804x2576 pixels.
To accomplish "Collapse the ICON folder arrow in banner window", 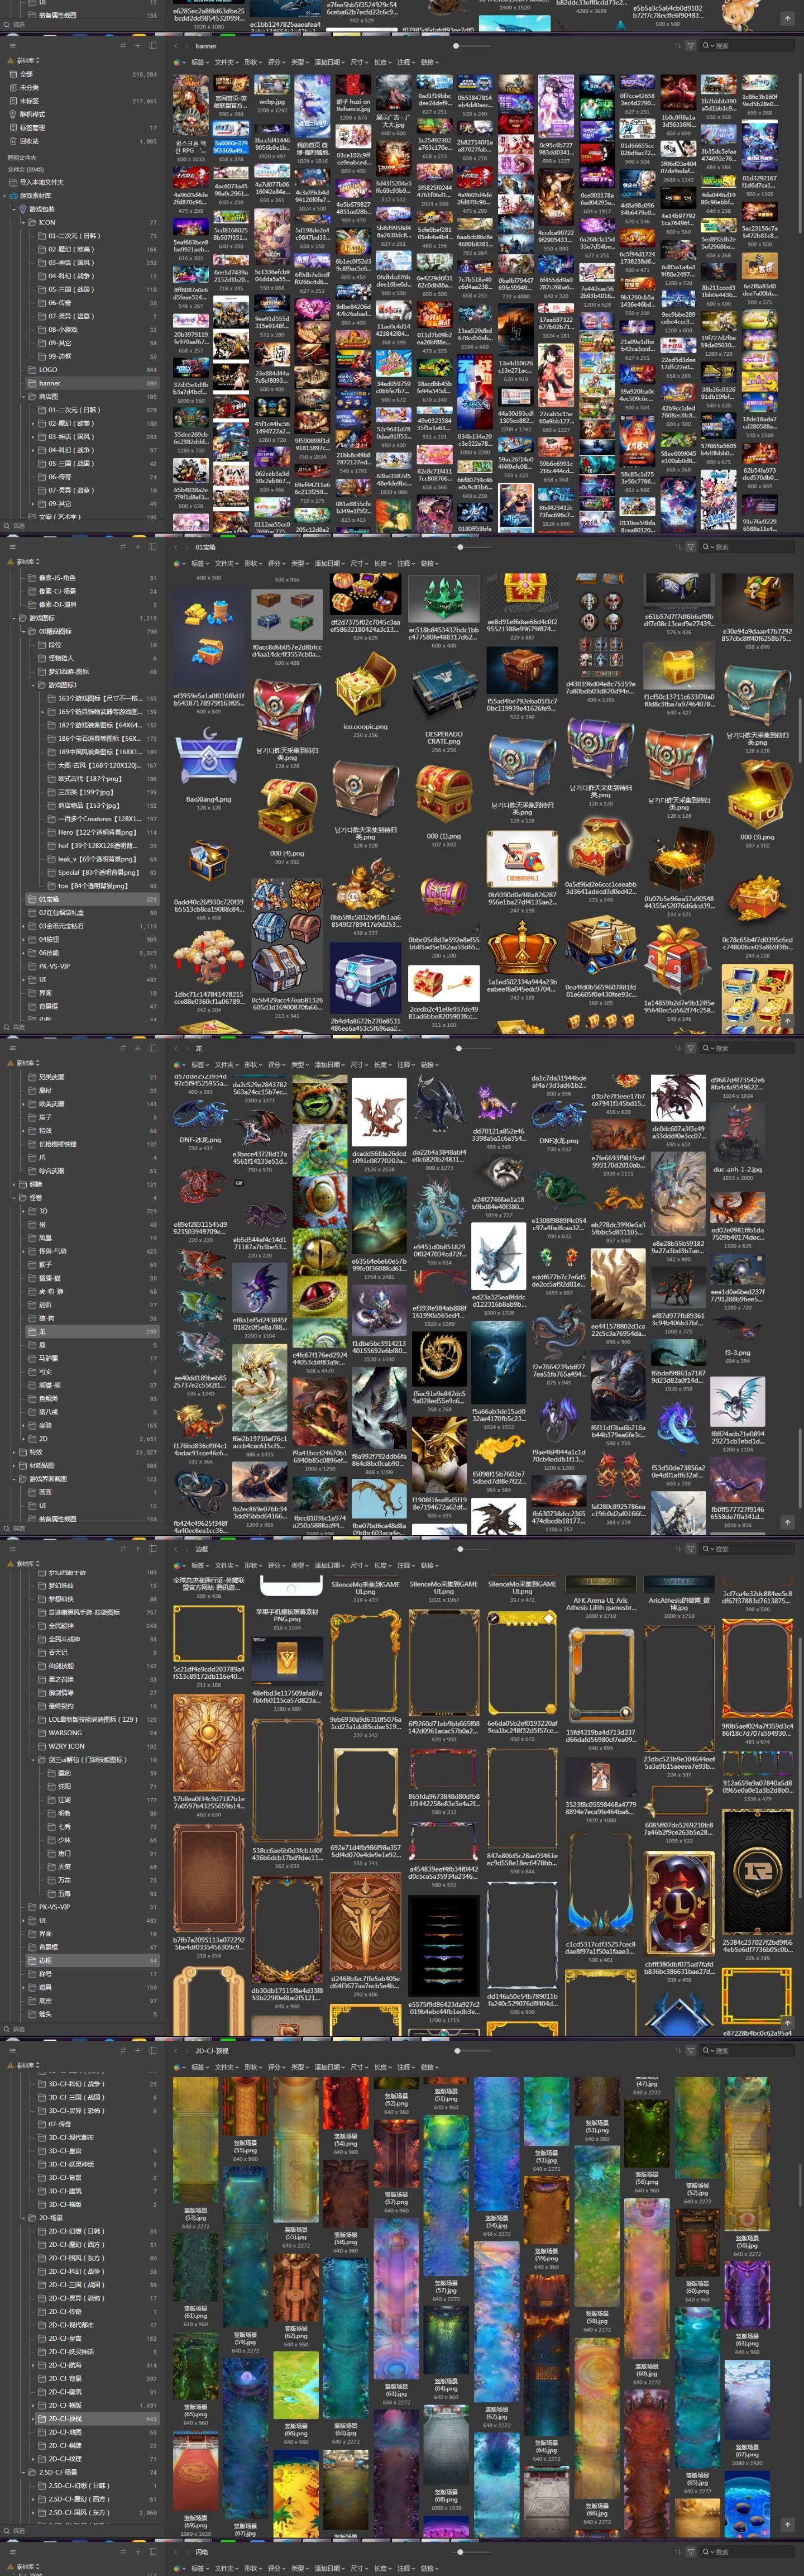I will (x=24, y=223).
